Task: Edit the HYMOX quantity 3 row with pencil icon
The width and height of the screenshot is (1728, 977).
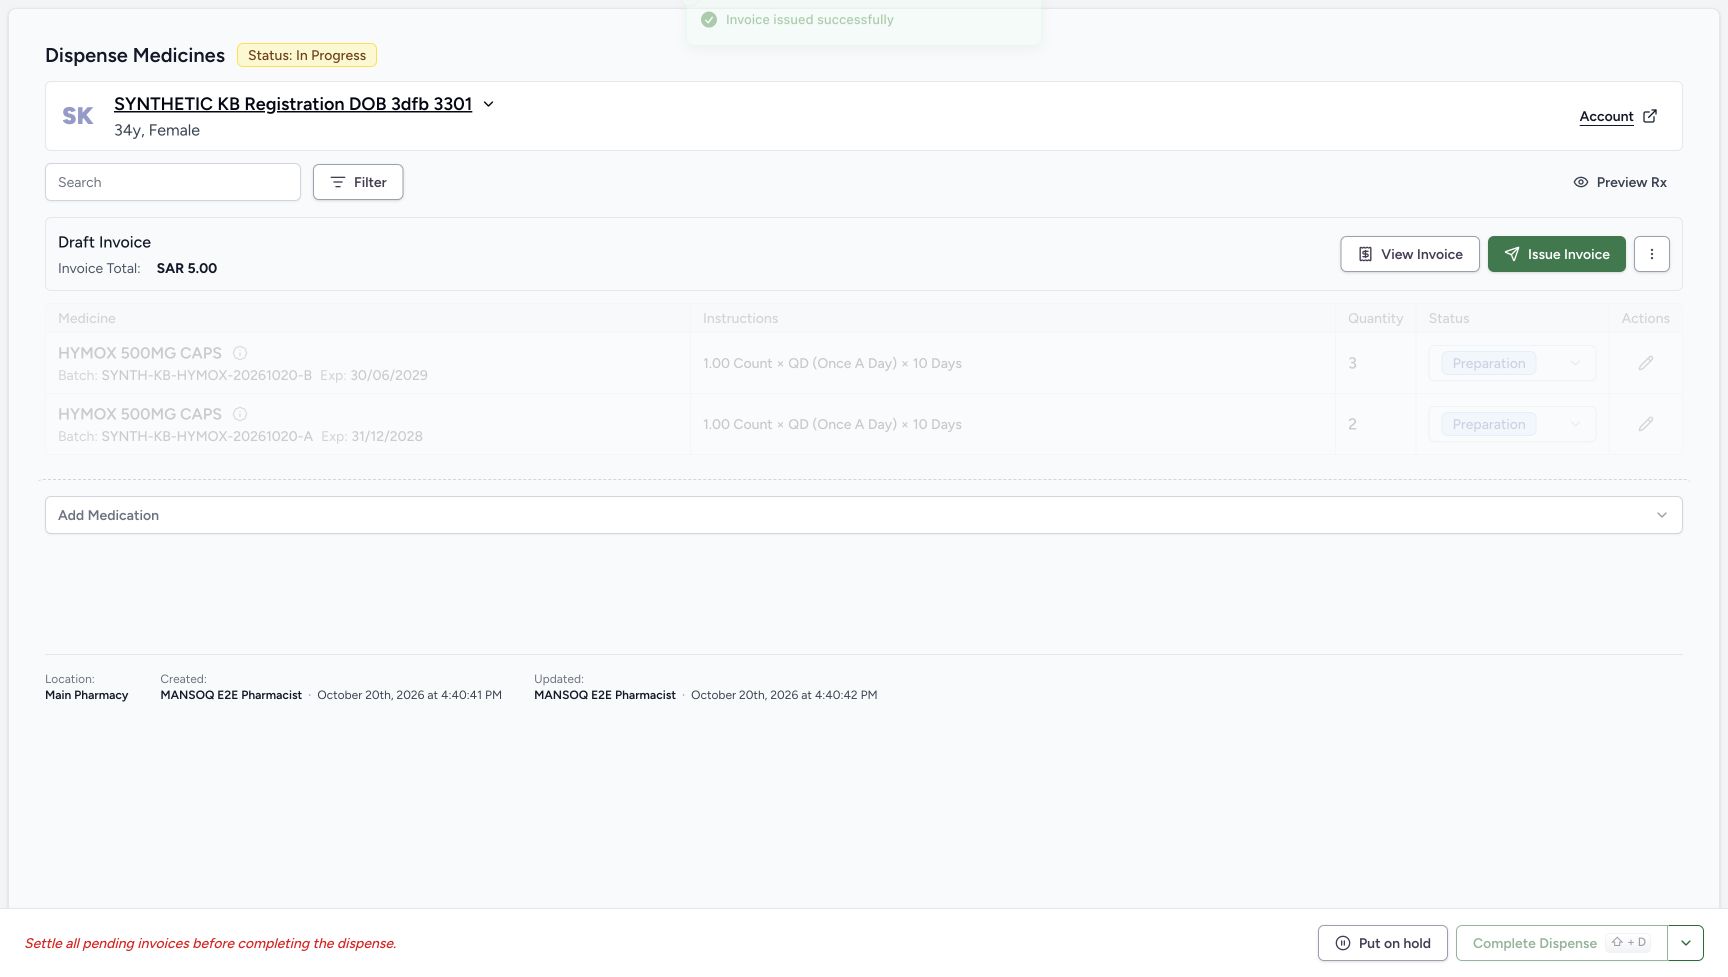Action: pos(1645,363)
